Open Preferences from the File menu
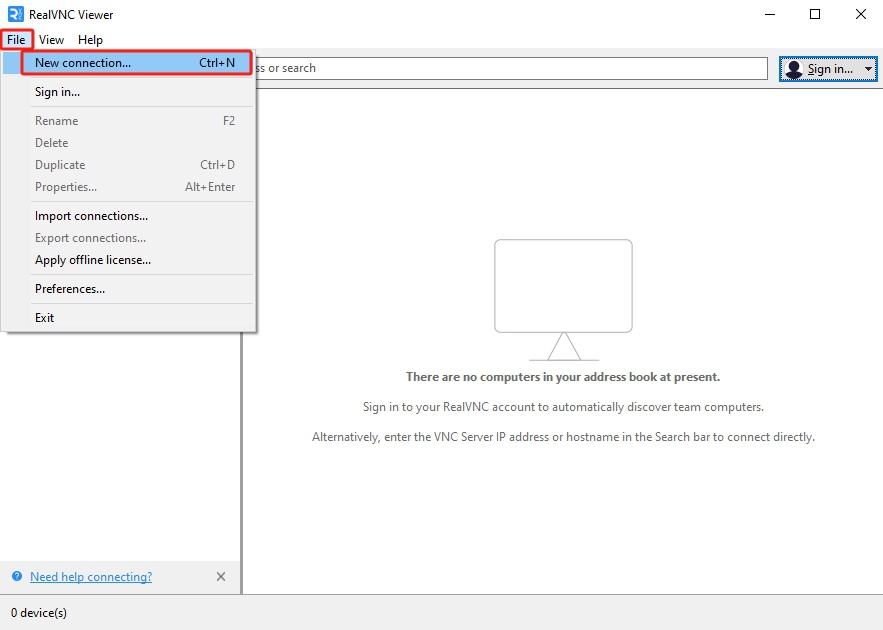Screen dimensions: 883x630 70,289
